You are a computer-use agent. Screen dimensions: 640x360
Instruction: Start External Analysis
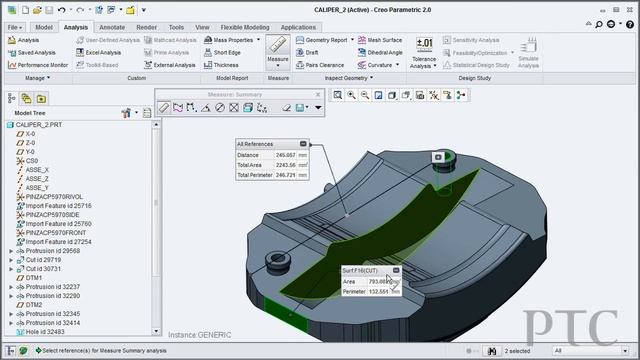[170, 65]
